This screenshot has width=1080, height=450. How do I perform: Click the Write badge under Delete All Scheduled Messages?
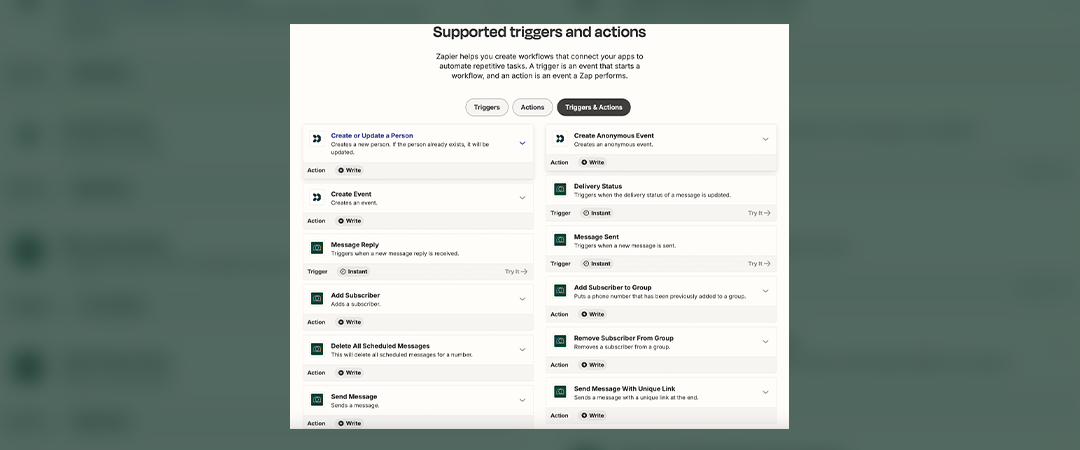(x=350, y=373)
